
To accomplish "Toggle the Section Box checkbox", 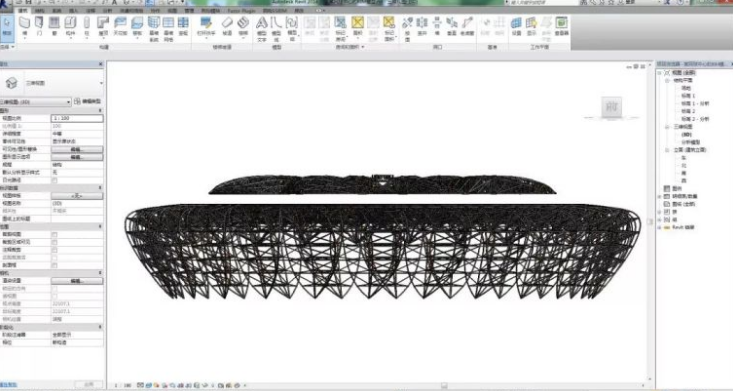I will [55, 265].
